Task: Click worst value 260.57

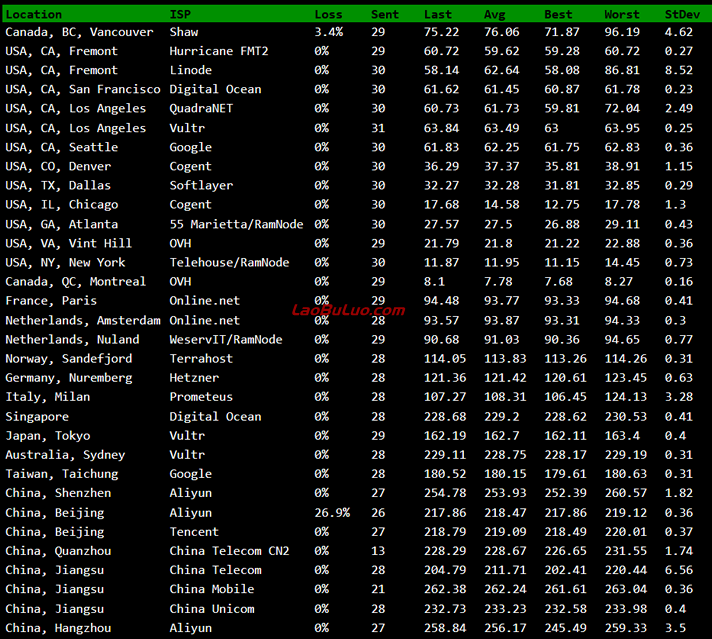Action: (x=626, y=493)
